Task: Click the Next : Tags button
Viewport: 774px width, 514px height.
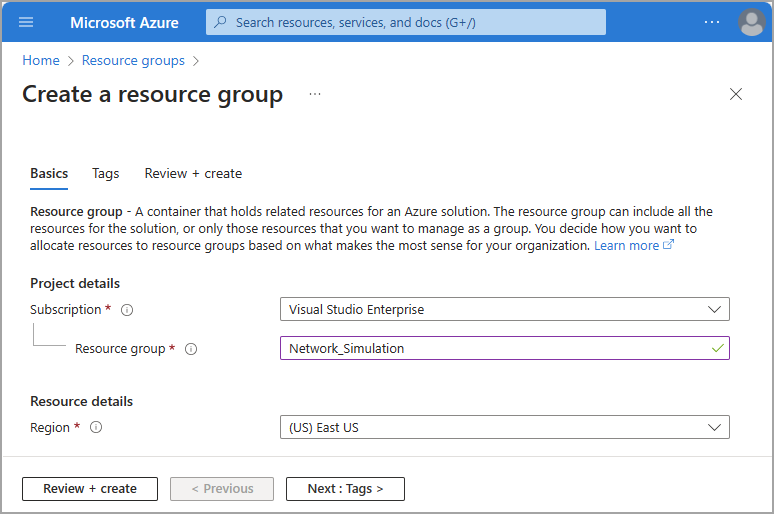Action: click(345, 489)
